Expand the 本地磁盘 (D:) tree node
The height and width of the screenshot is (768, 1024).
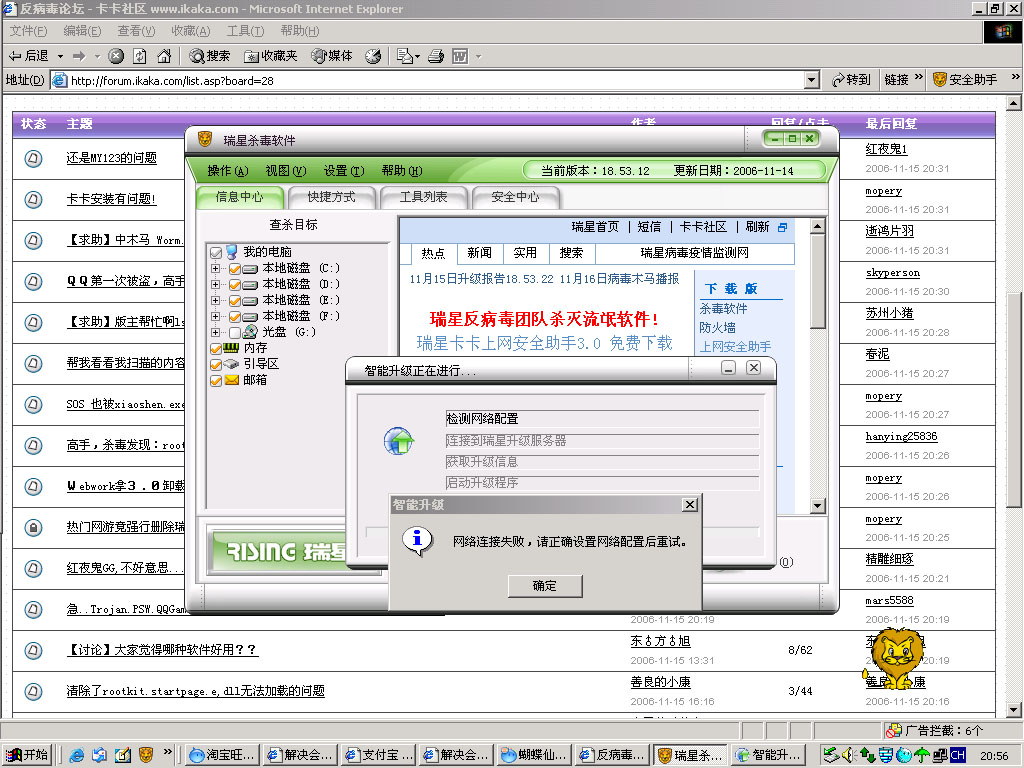point(215,285)
